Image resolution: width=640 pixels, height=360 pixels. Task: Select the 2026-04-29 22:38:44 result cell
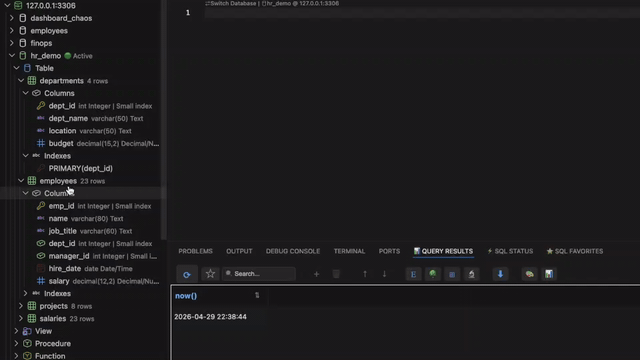tap(210, 317)
